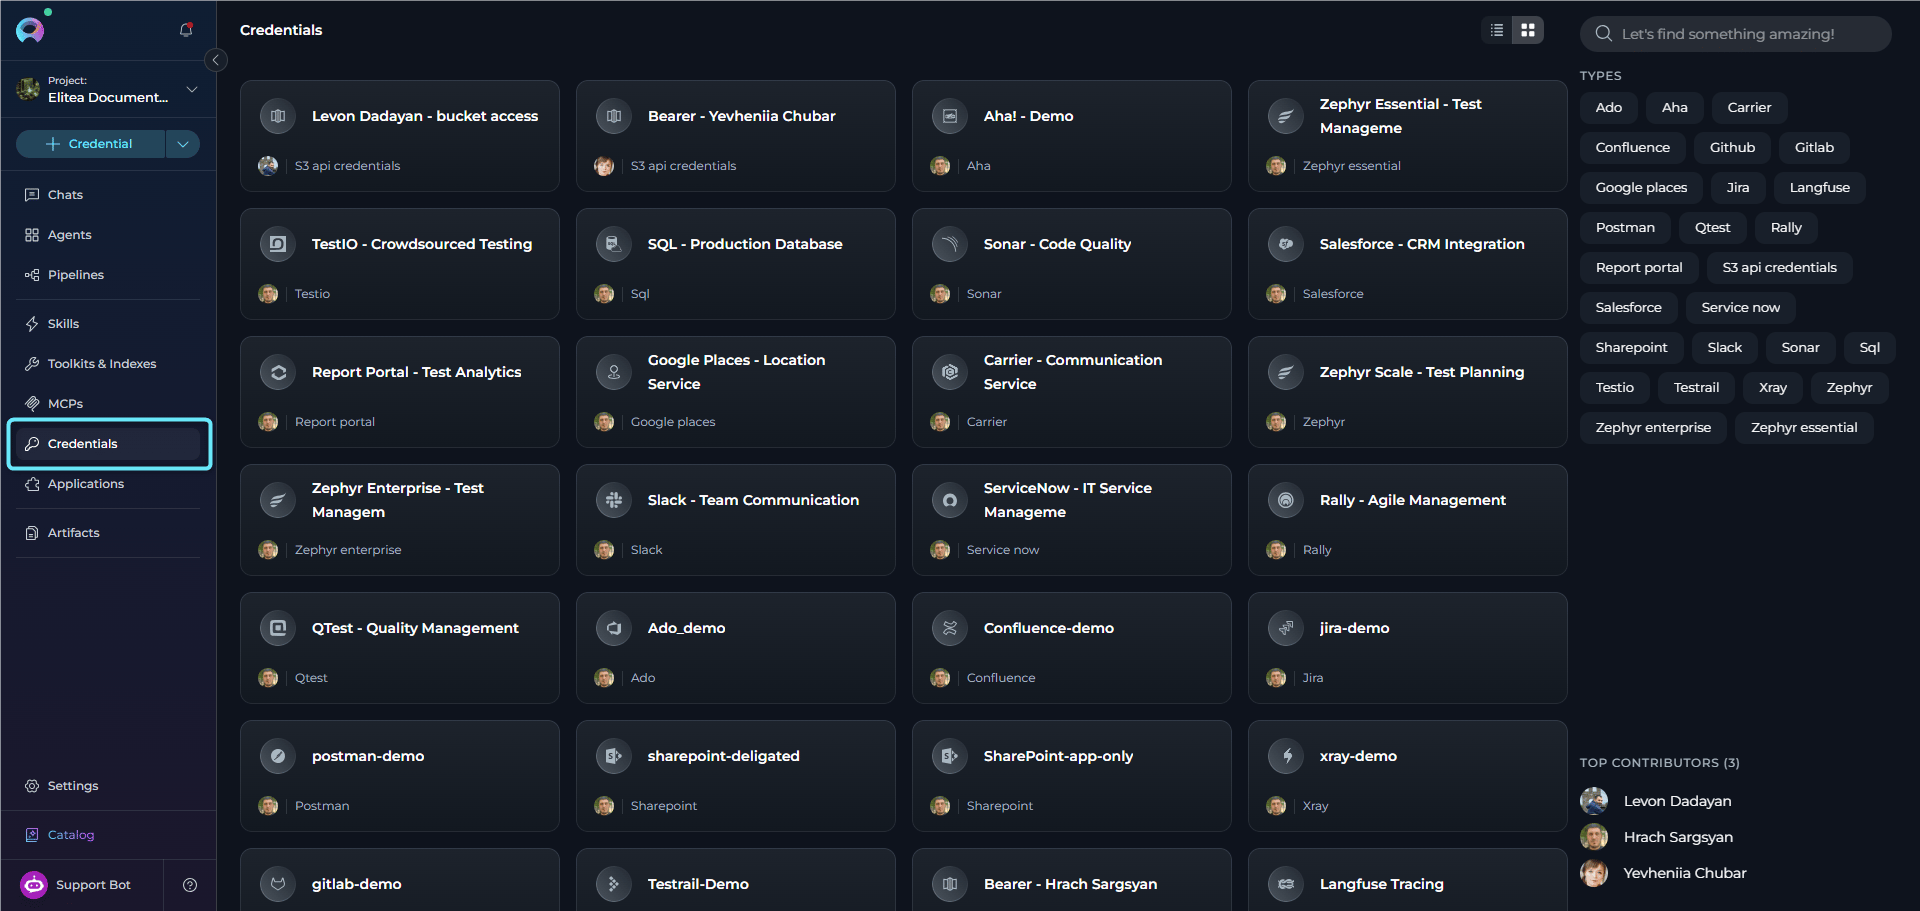Switch to grid card view

click(x=1528, y=30)
